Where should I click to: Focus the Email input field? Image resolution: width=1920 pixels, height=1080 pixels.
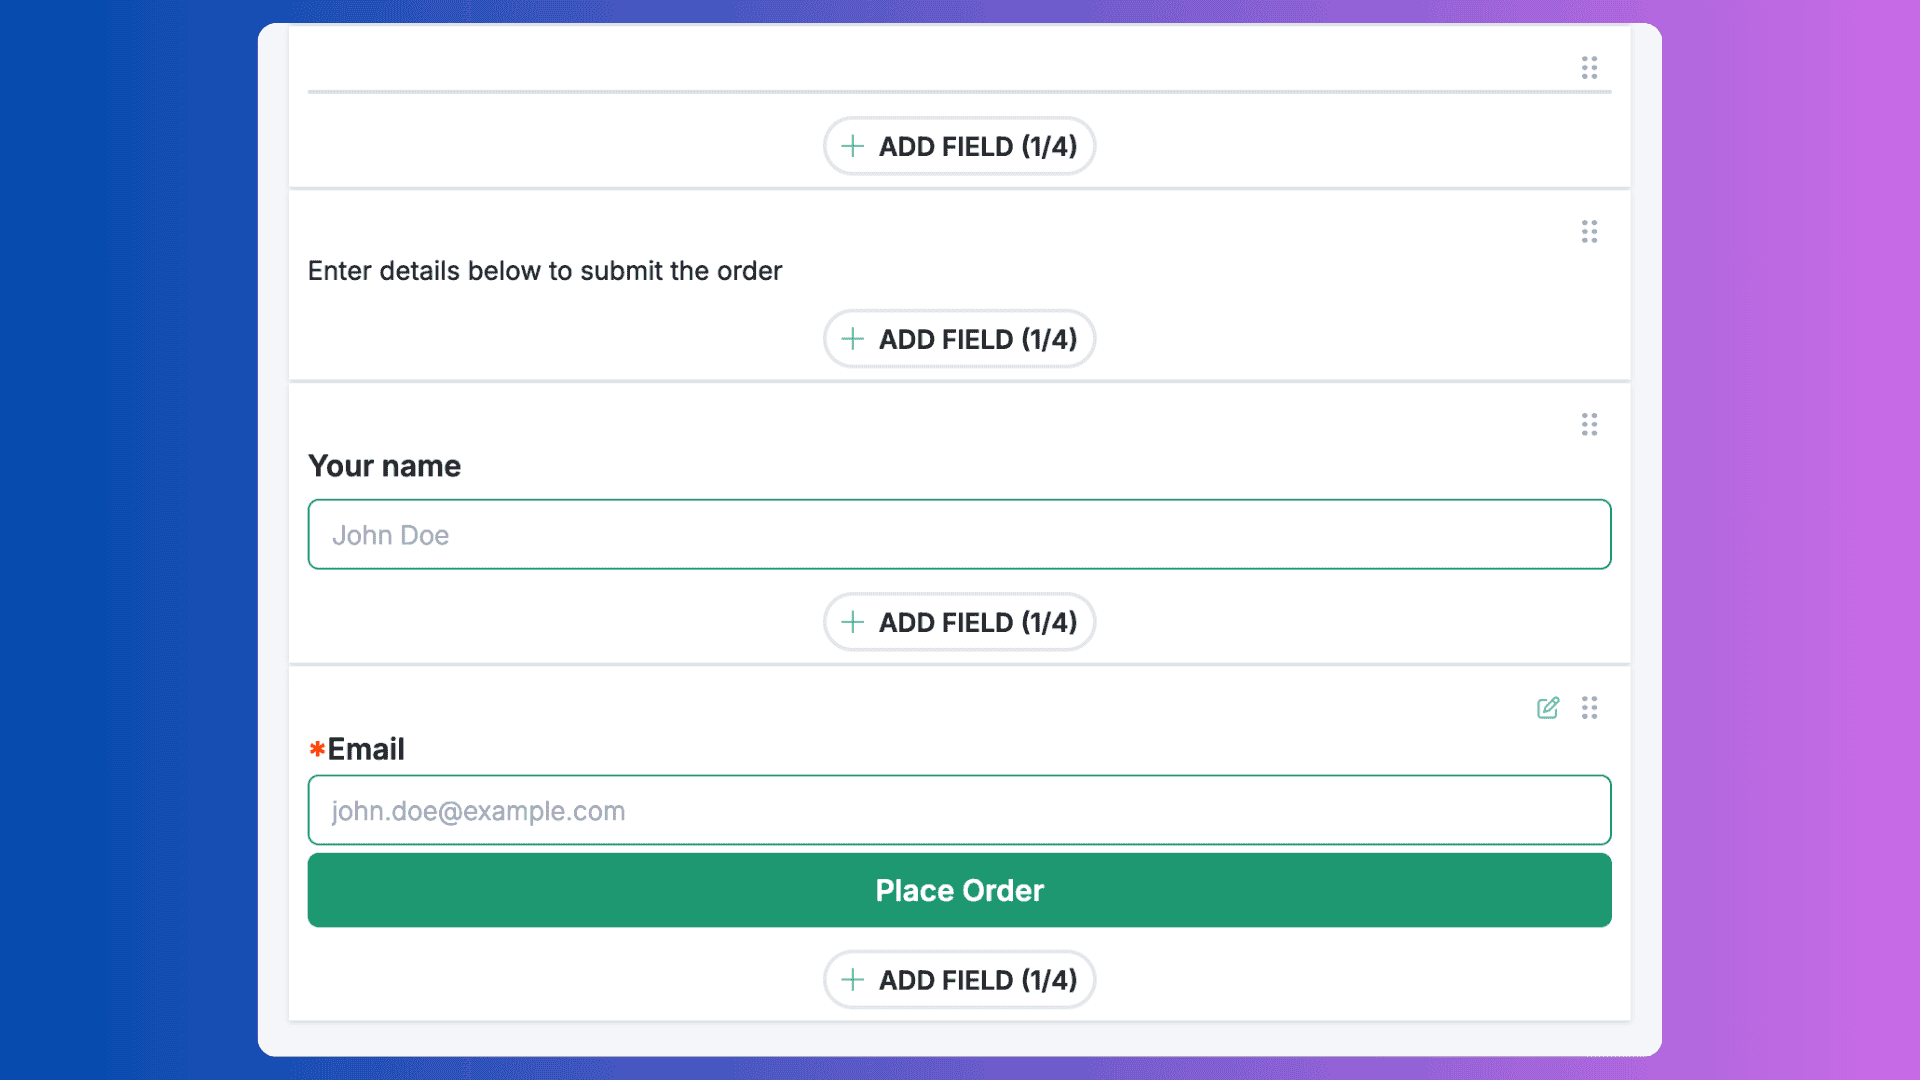tap(959, 810)
